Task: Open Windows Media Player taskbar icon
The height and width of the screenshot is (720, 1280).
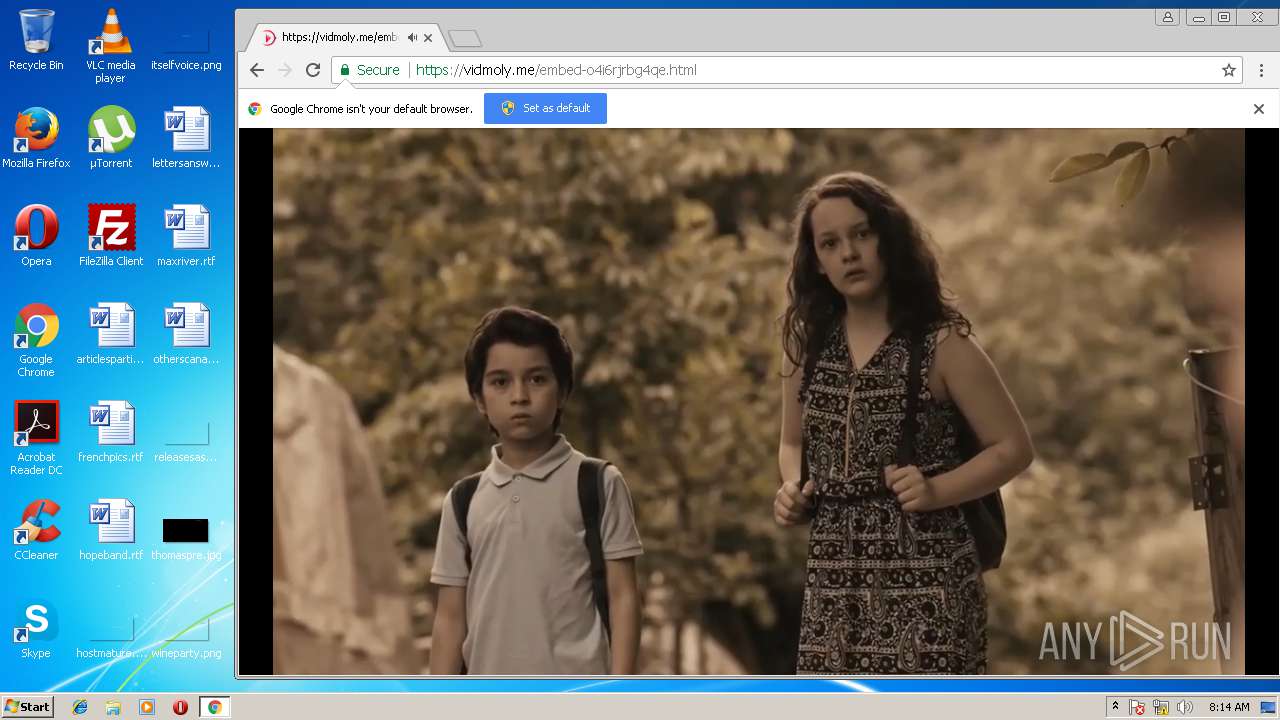Action: click(x=147, y=707)
